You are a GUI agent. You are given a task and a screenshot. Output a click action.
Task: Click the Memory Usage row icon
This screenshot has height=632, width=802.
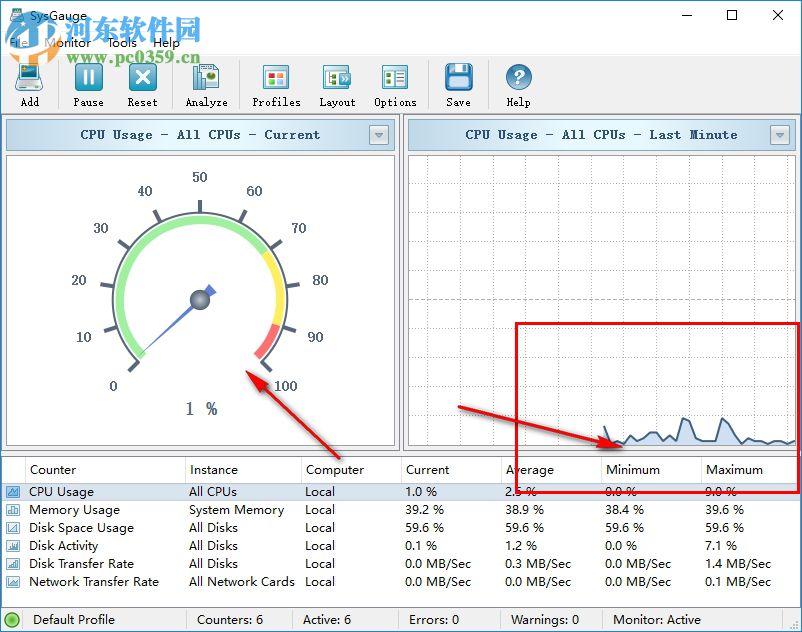tap(13, 510)
